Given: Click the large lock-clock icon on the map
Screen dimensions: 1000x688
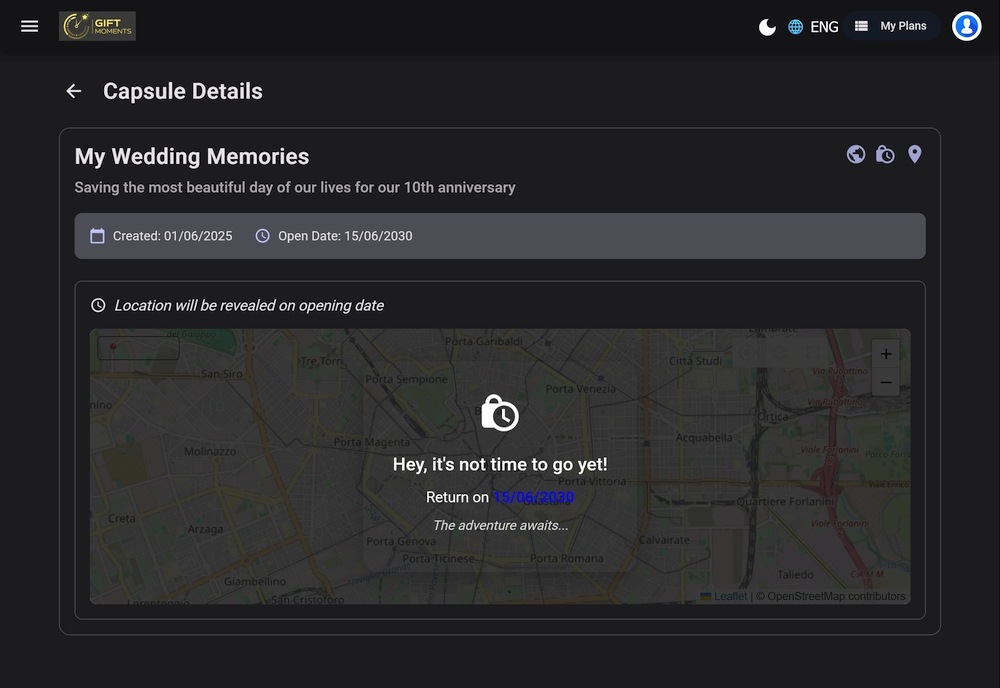Looking at the screenshot, I should (500, 412).
